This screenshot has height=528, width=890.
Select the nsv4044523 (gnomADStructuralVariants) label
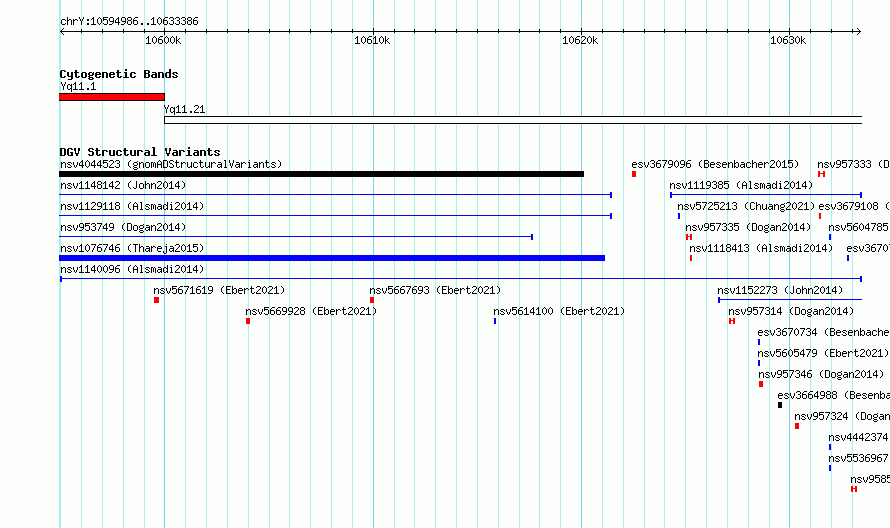pyautogui.click(x=171, y=164)
